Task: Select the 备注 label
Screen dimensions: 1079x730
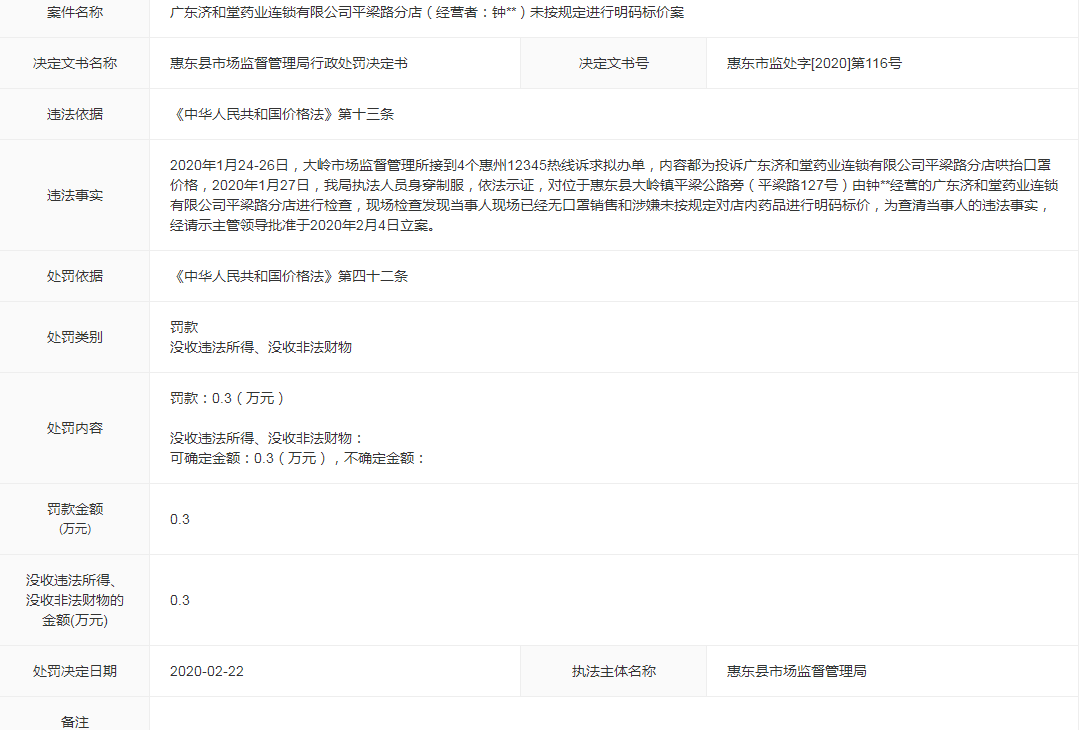Action: click(74, 722)
